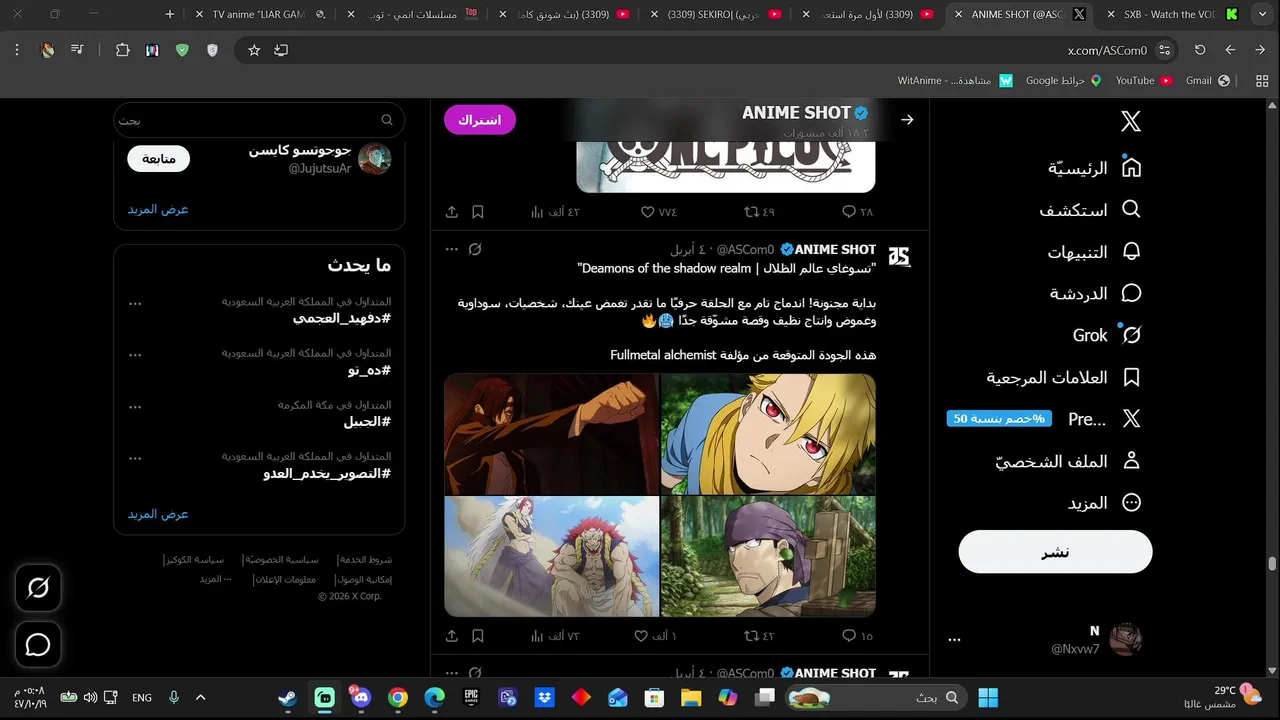Open استكشف explore page
The height and width of the screenshot is (720, 1280).
click(x=1089, y=210)
